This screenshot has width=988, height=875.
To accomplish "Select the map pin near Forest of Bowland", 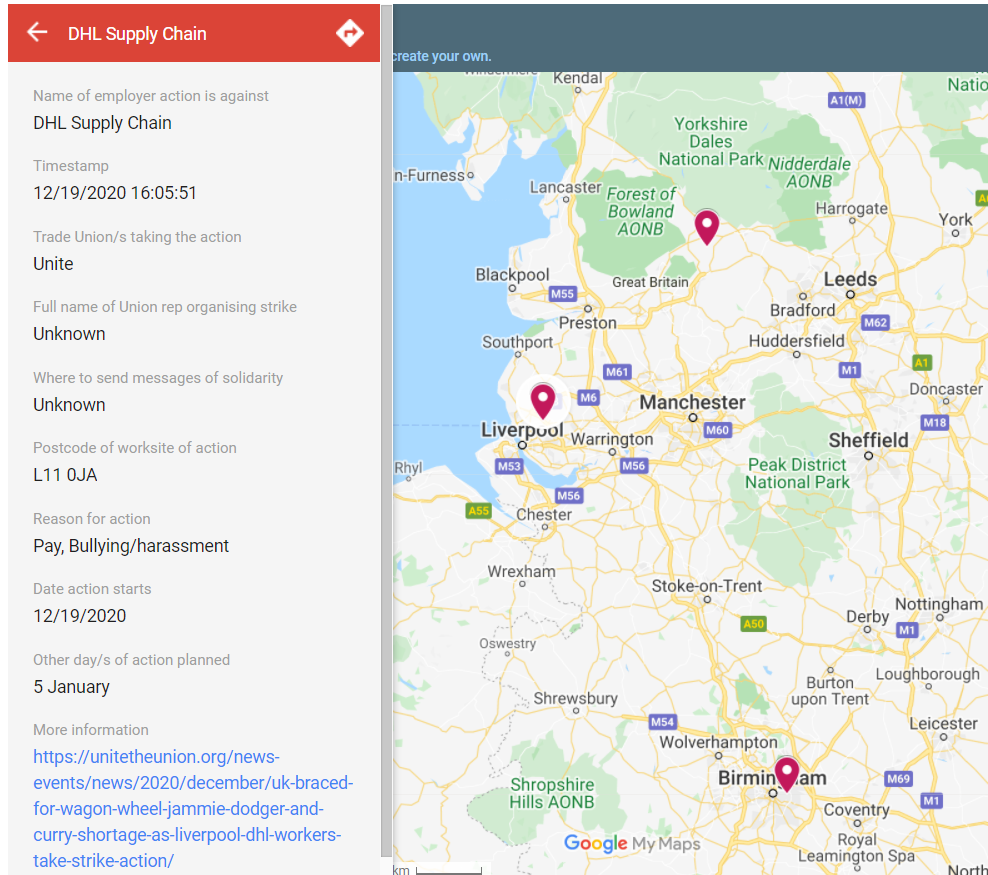I will click(707, 227).
